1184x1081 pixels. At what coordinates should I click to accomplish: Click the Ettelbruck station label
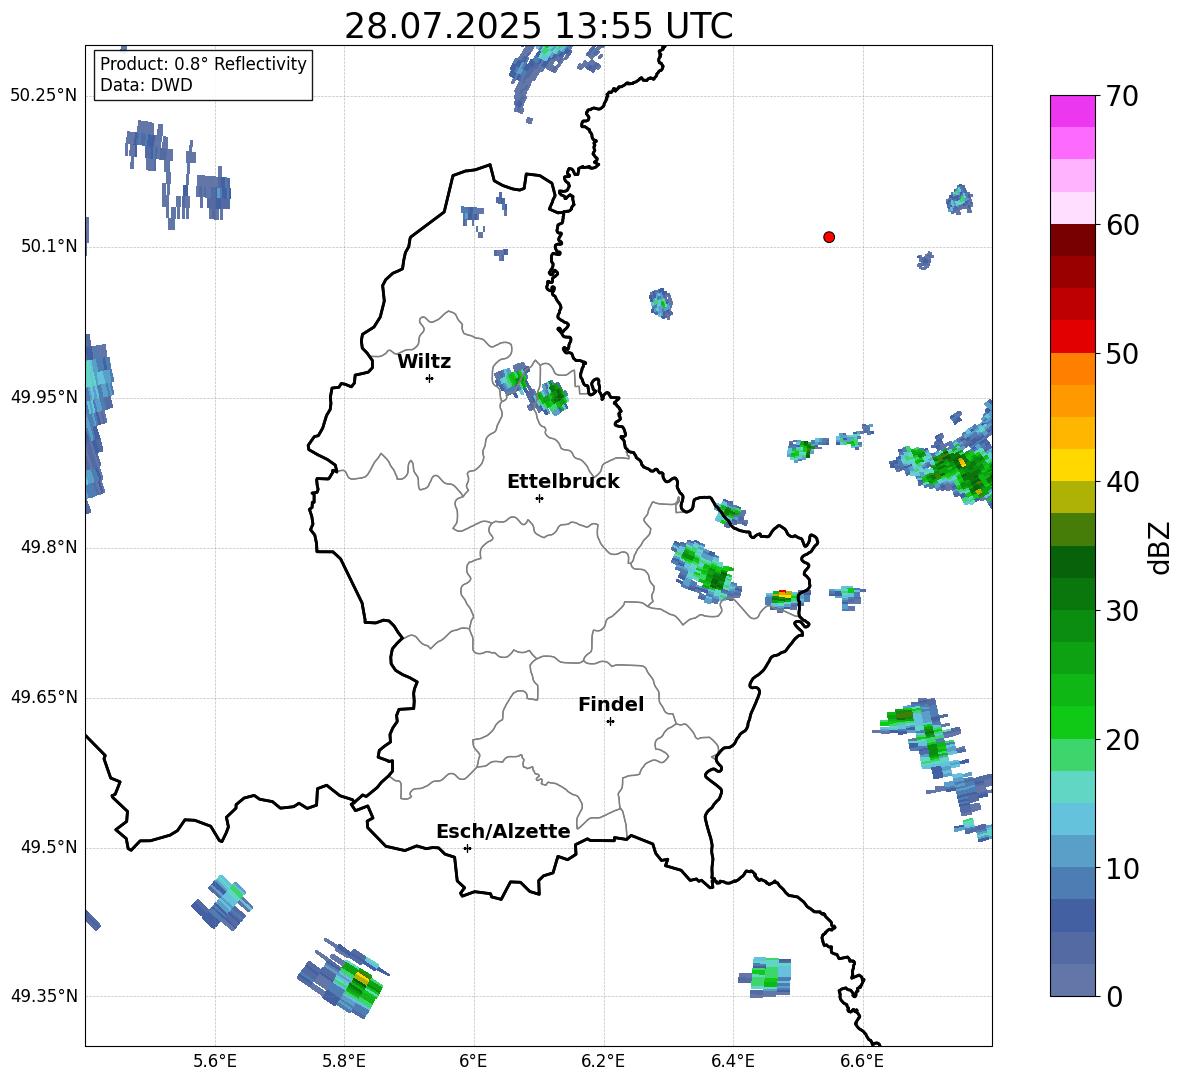[563, 482]
